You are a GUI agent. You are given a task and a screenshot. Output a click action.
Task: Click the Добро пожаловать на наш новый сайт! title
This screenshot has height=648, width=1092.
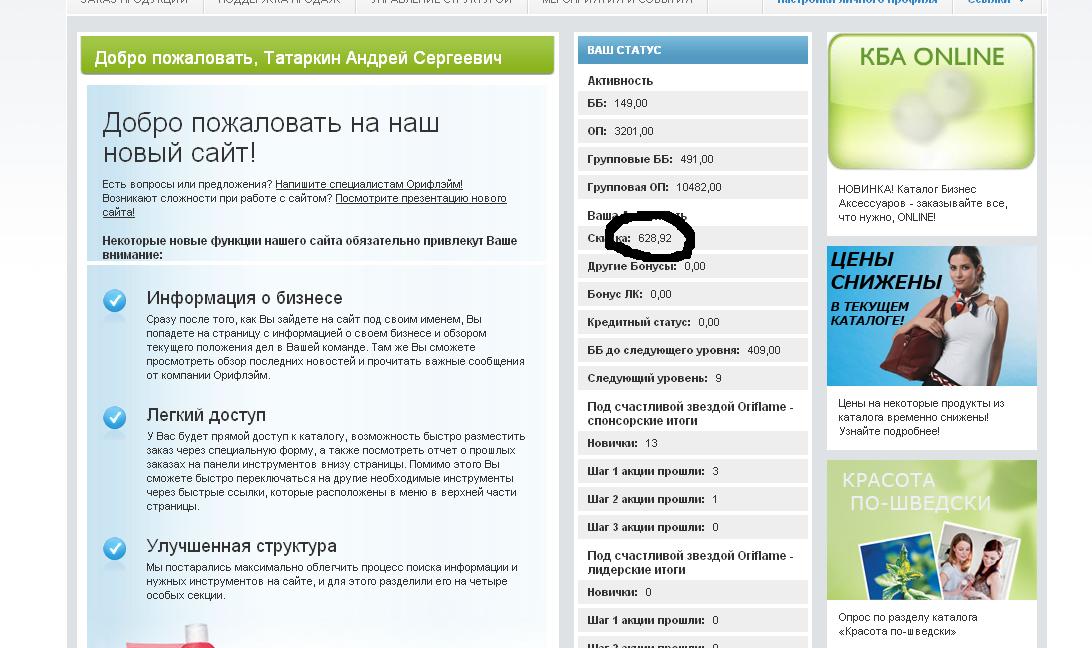tap(271, 137)
